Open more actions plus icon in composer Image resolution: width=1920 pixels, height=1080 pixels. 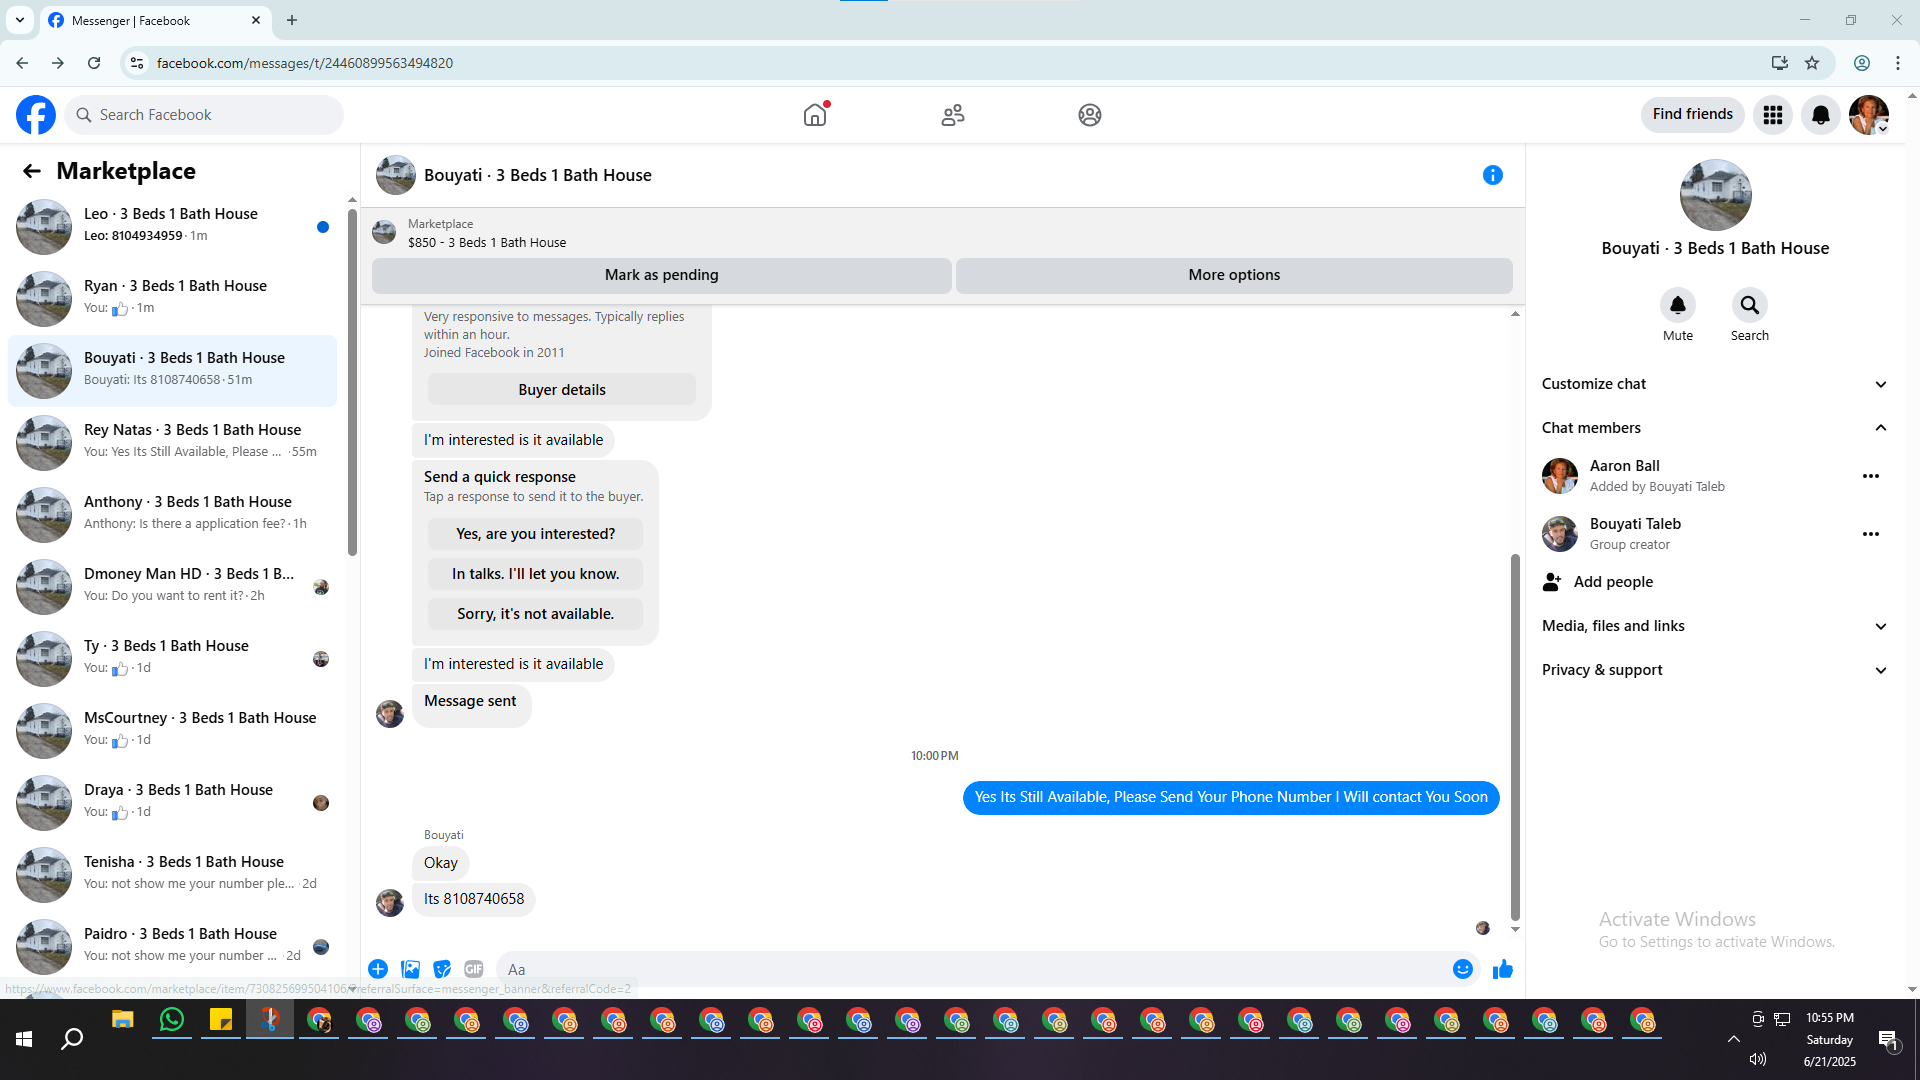pyautogui.click(x=378, y=969)
